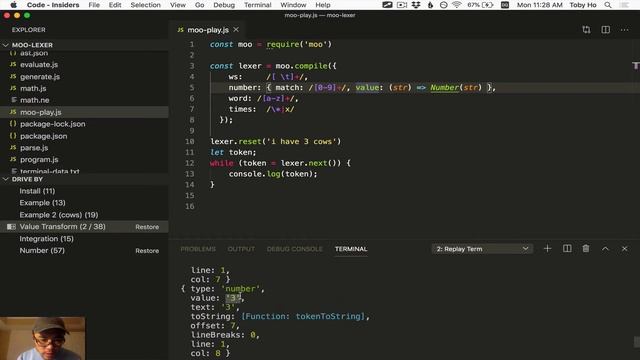Viewport: 640px width, 360px height.
Task: Open the Go menu
Action: [199, 5]
